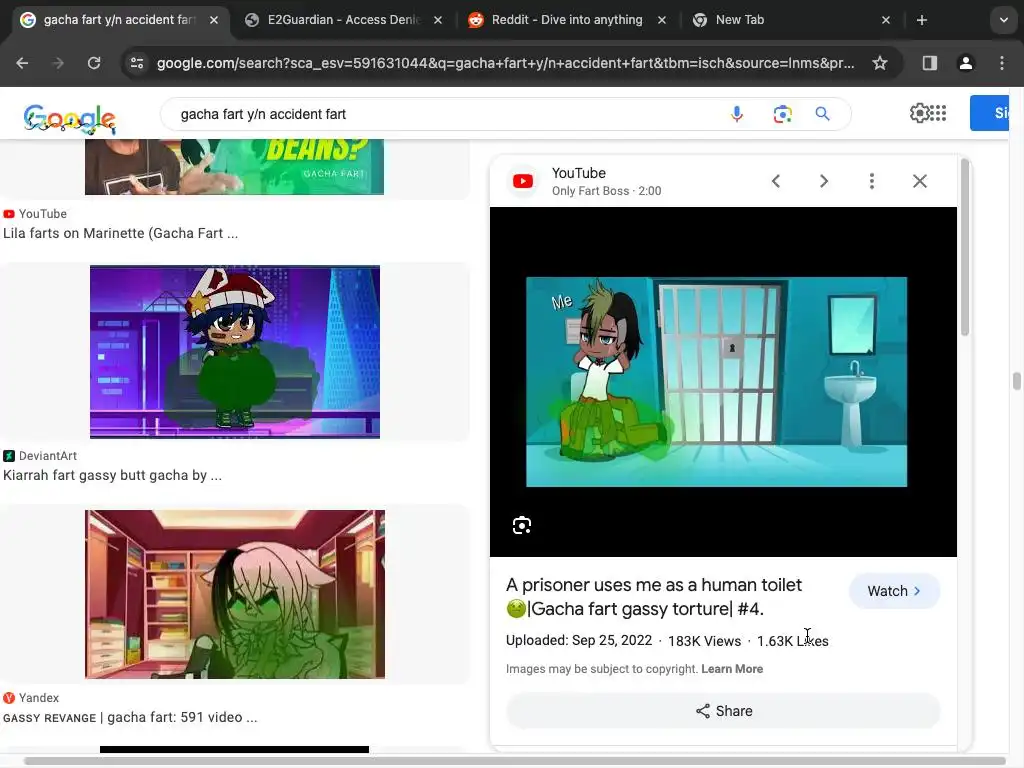Switch to the E2Guardian Access Denied tab
The width and height of the screenshot is (1024, 768).
[x=344, y=20]
